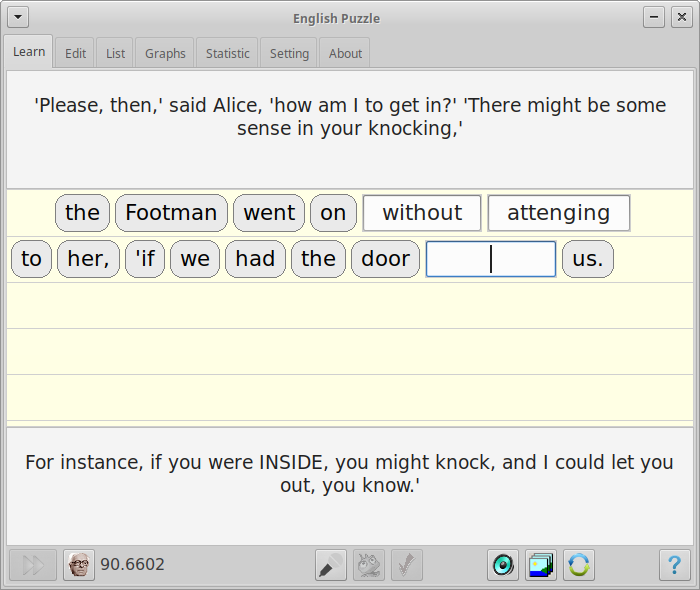Click the score value 90.6602
Screen dimensions: 700x590
[133, 565]
